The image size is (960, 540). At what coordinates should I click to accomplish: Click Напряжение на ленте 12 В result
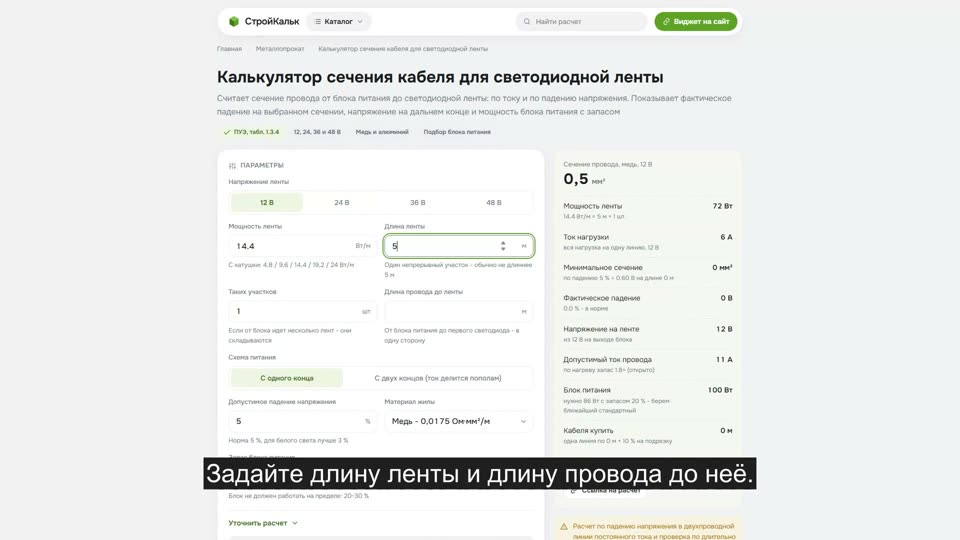[x=648, y=333]
